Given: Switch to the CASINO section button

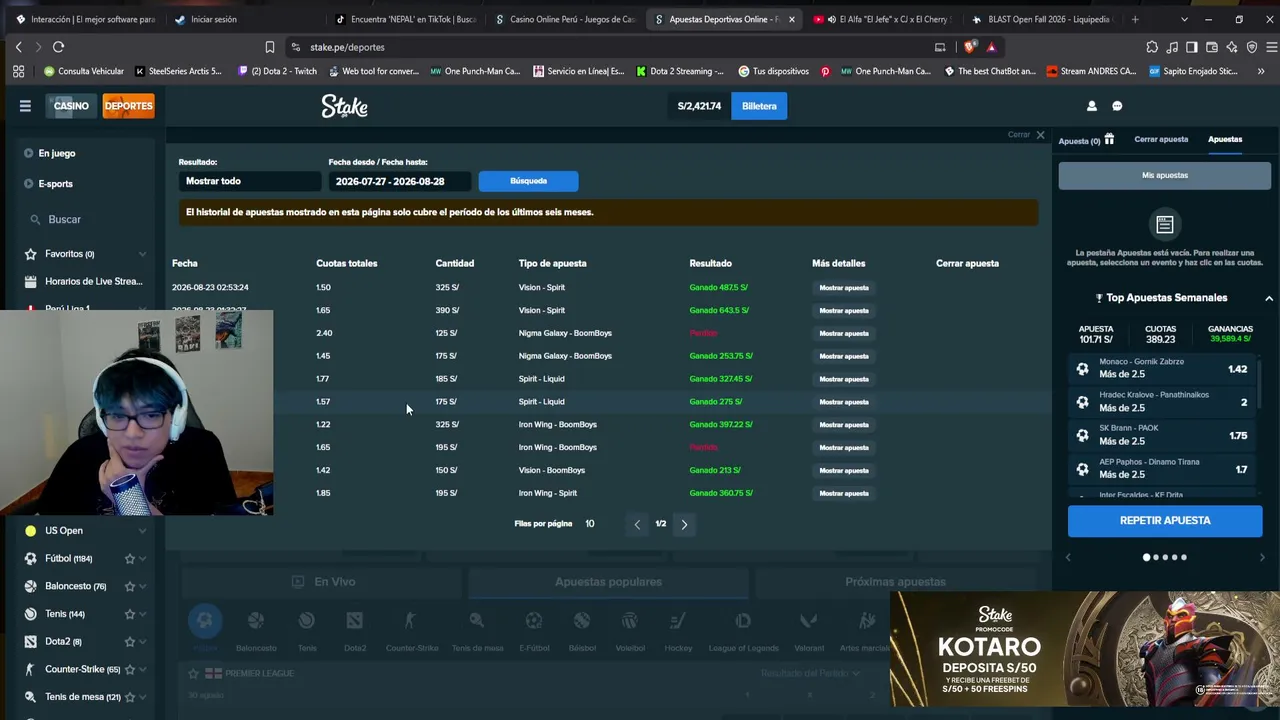Looking at the screenshot, I should pyautogui.click(x=71, y=106).
